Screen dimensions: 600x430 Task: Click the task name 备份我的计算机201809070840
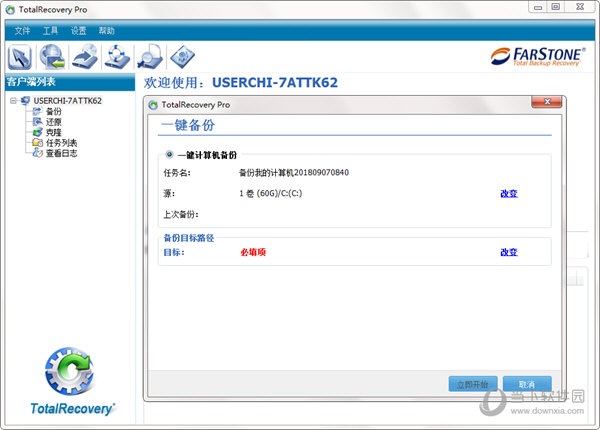tap(294, 173)
